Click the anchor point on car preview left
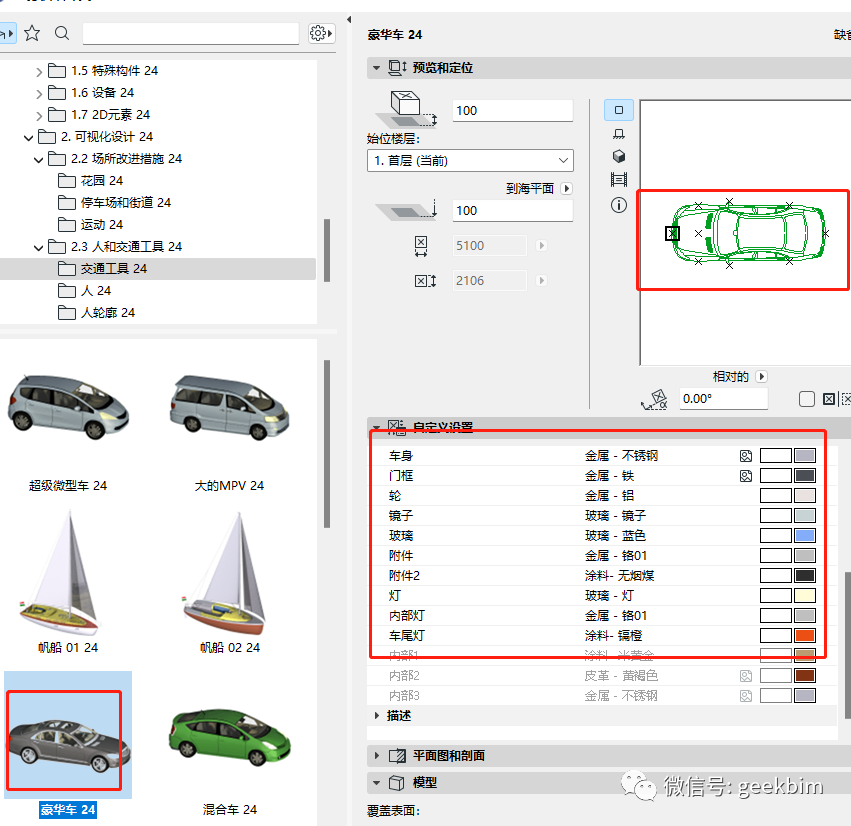This screenshot has width=851, height=826. pos(672,233)
